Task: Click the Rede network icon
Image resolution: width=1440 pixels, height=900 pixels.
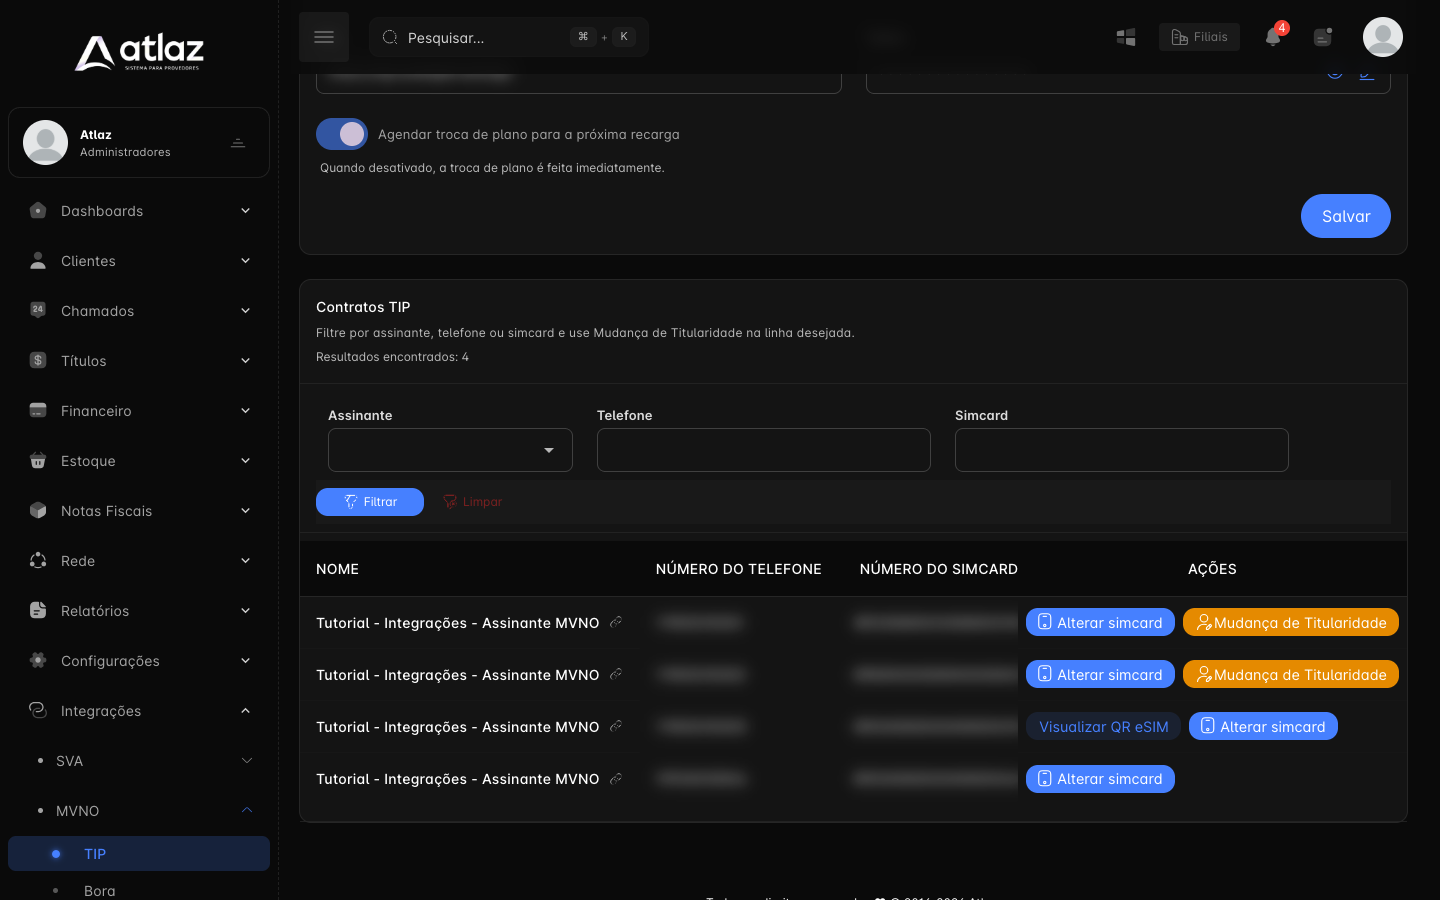Action: point(38,560)
